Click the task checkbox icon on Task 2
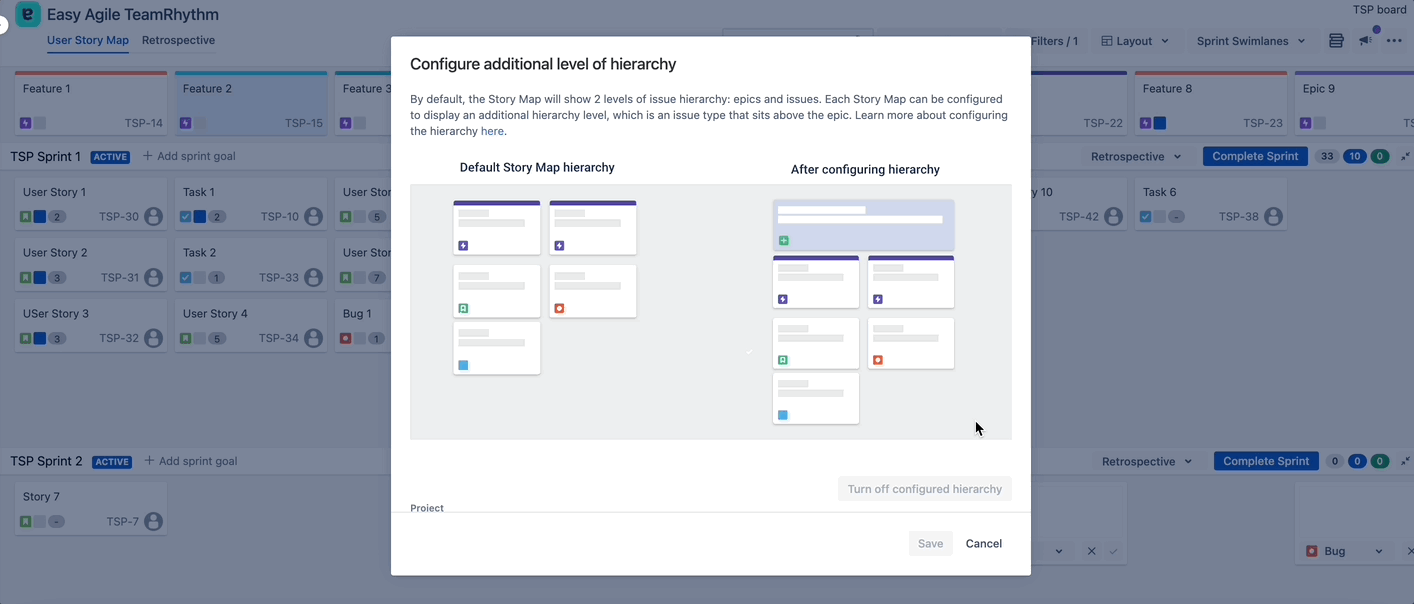1414x604 pixels. pyautogui.click(x=185, y=278)
